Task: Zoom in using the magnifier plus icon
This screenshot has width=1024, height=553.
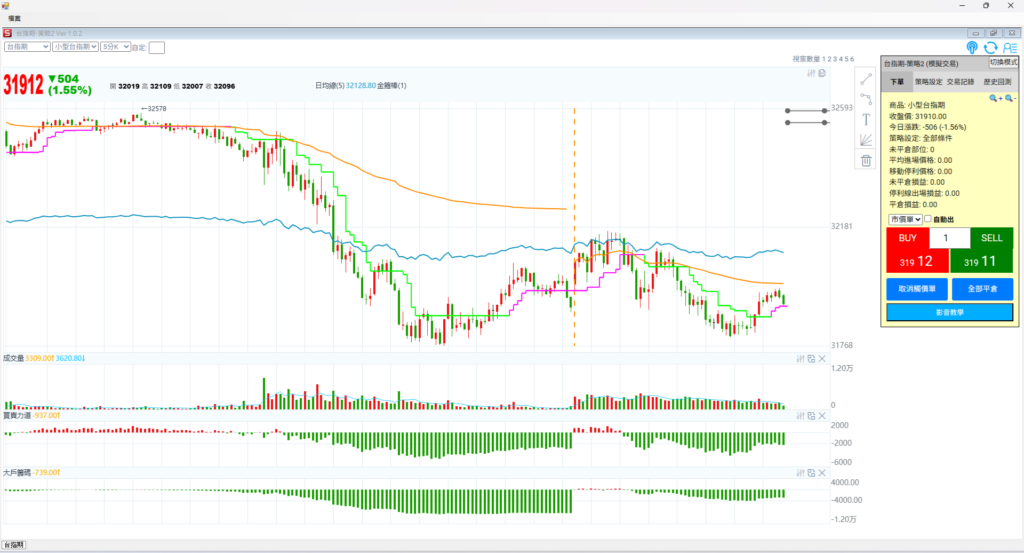Action: (x=994, y=98)
